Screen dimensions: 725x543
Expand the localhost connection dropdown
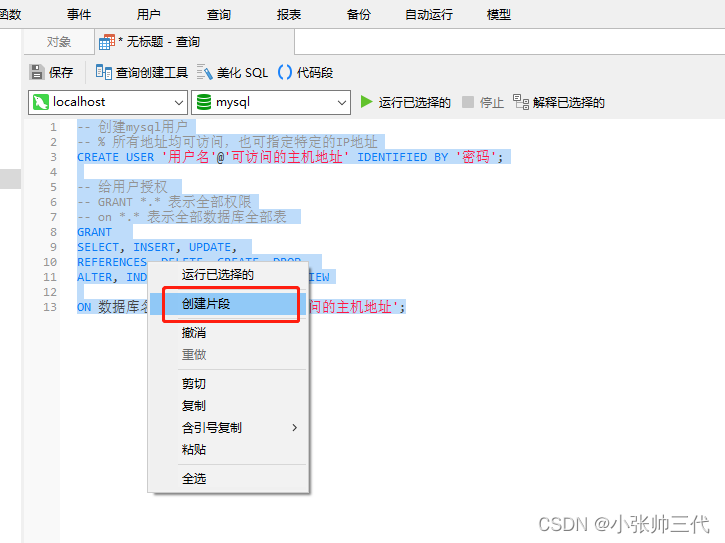178,102
